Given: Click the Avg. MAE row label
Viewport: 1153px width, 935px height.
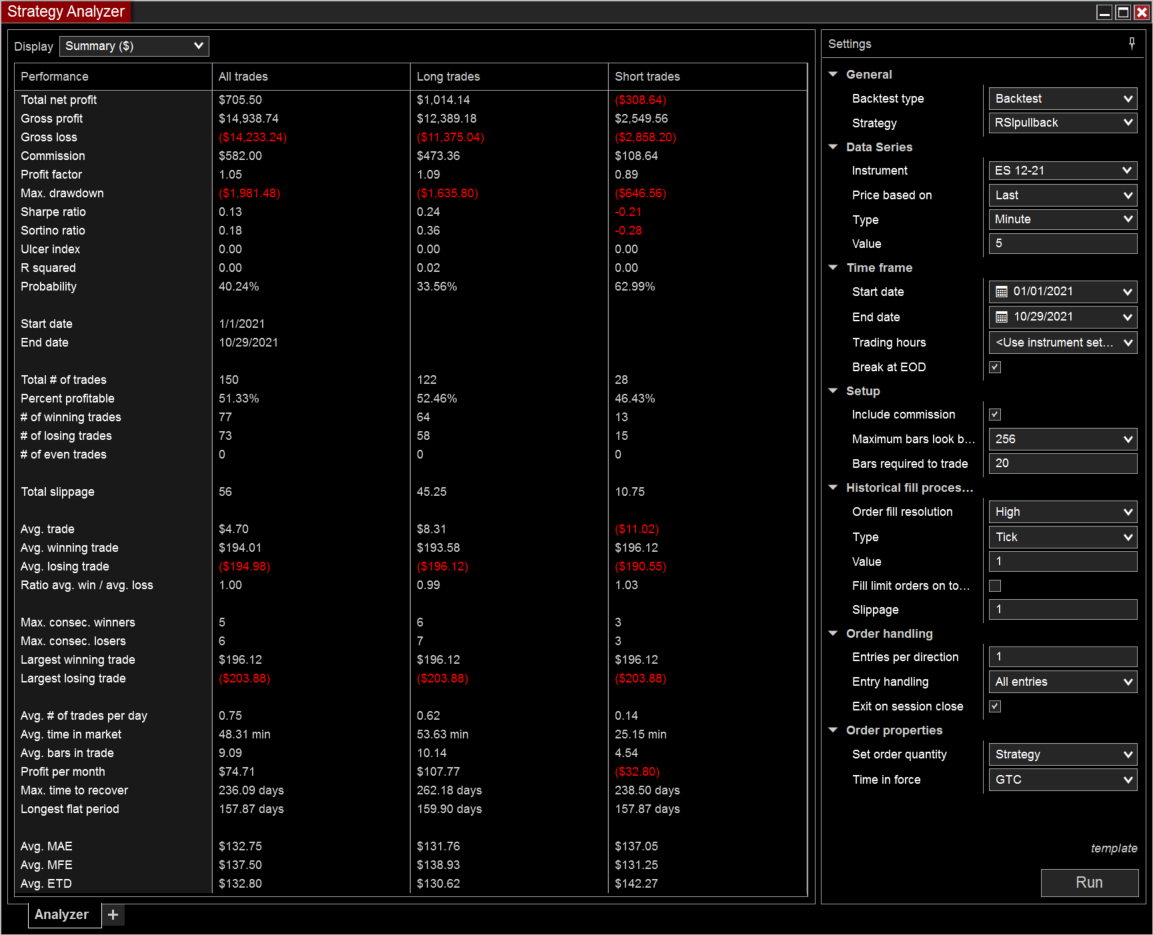Looking at the screenshot, I should tap(46, 847).
